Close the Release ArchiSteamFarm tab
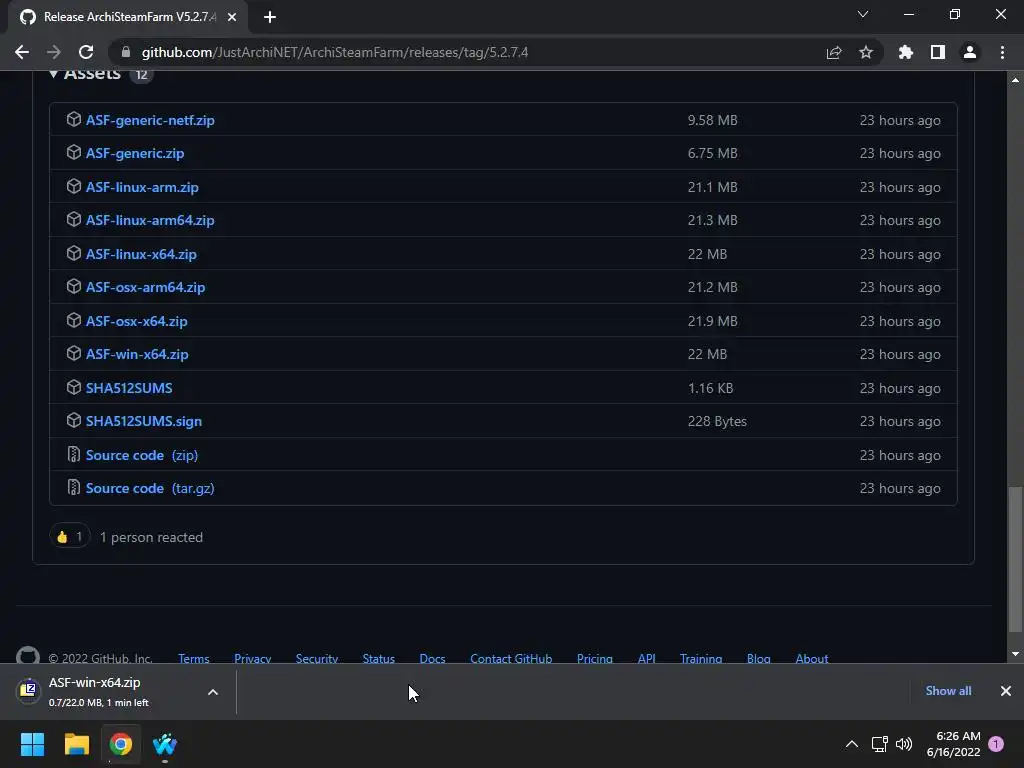This screenshot has width=1024, height=768. click(232, 17)
